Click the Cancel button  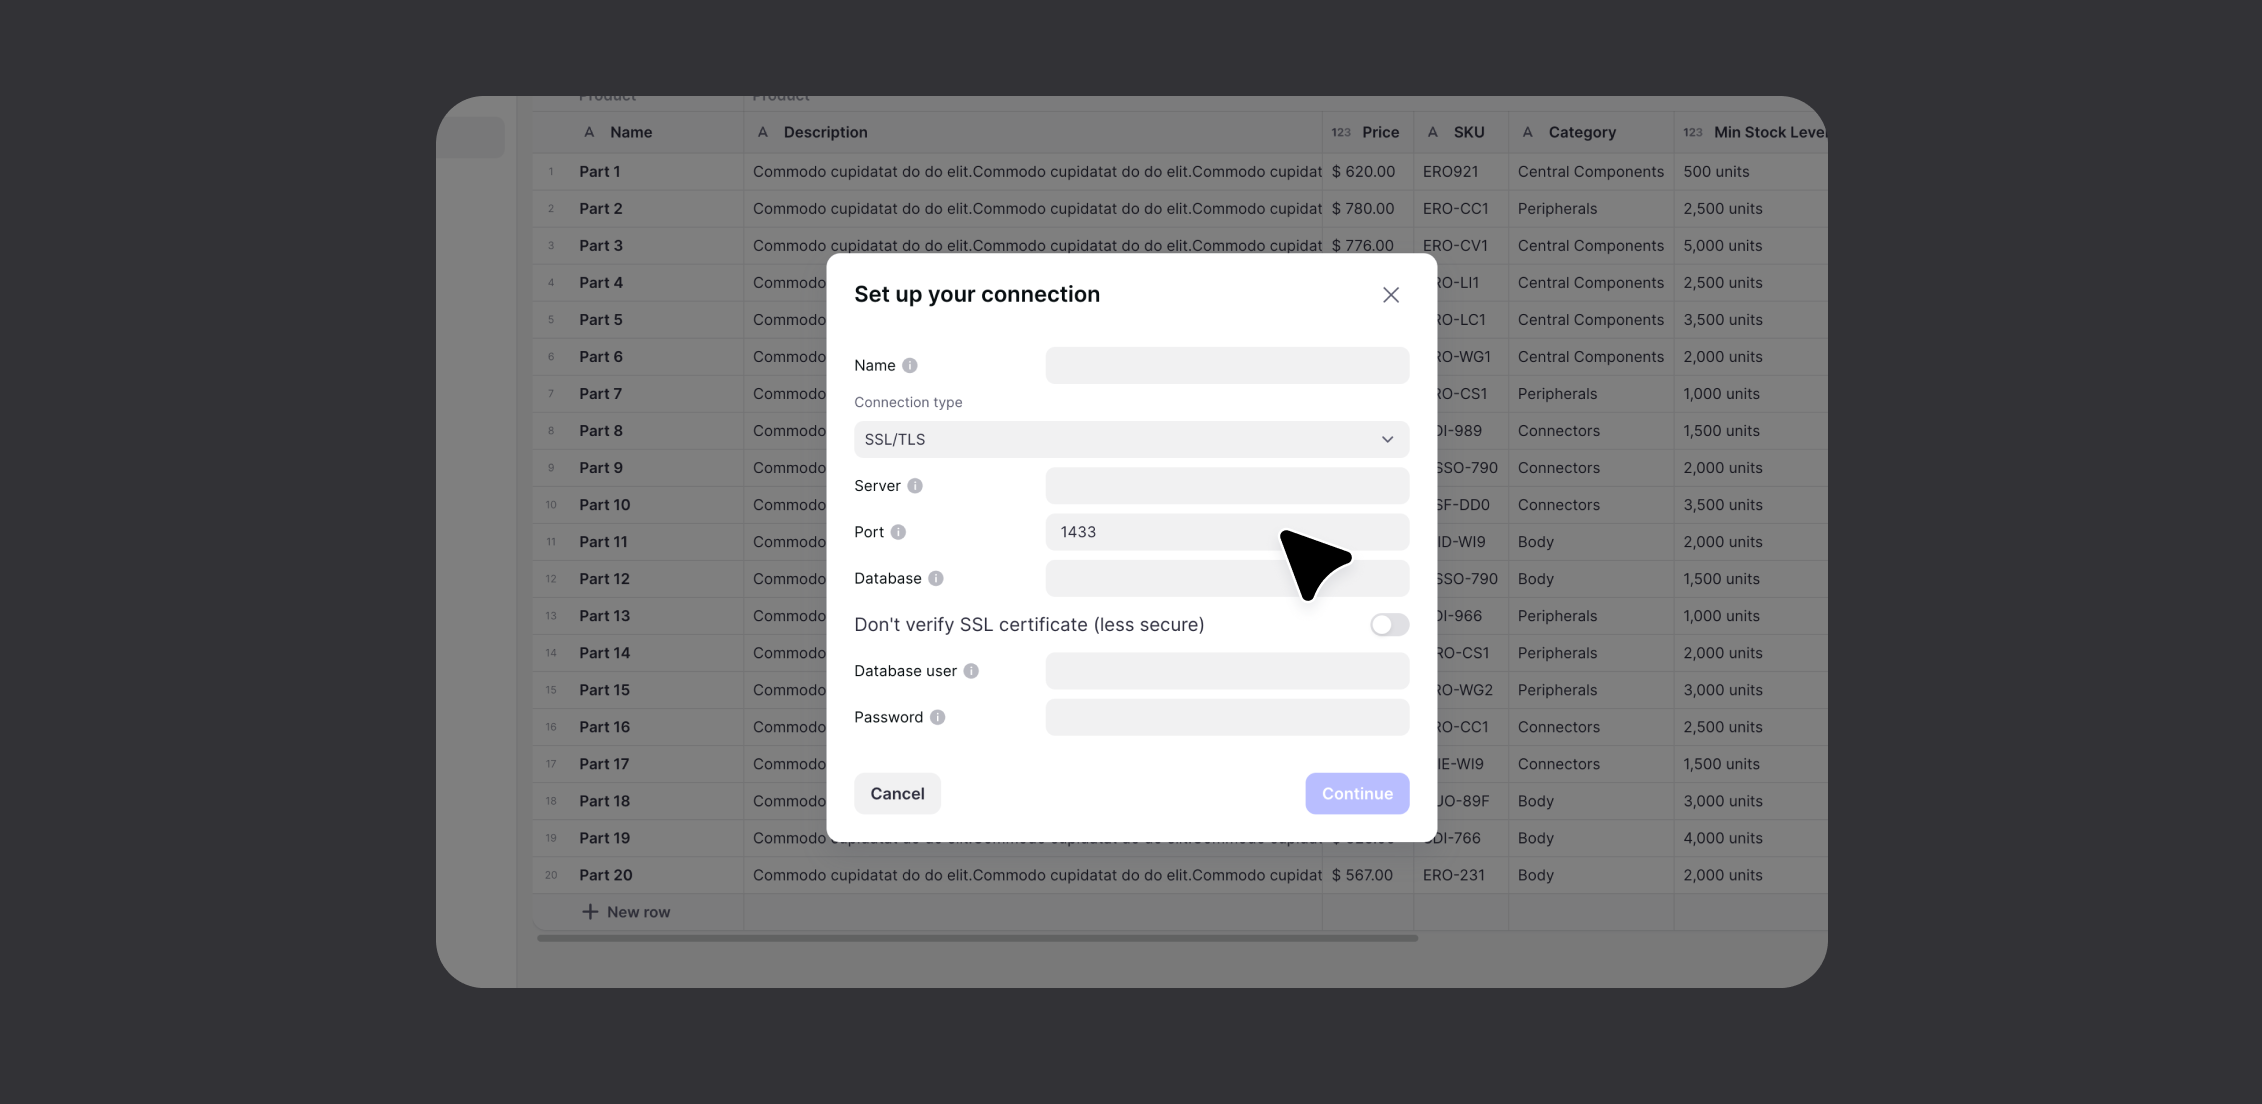coord(897,794)
